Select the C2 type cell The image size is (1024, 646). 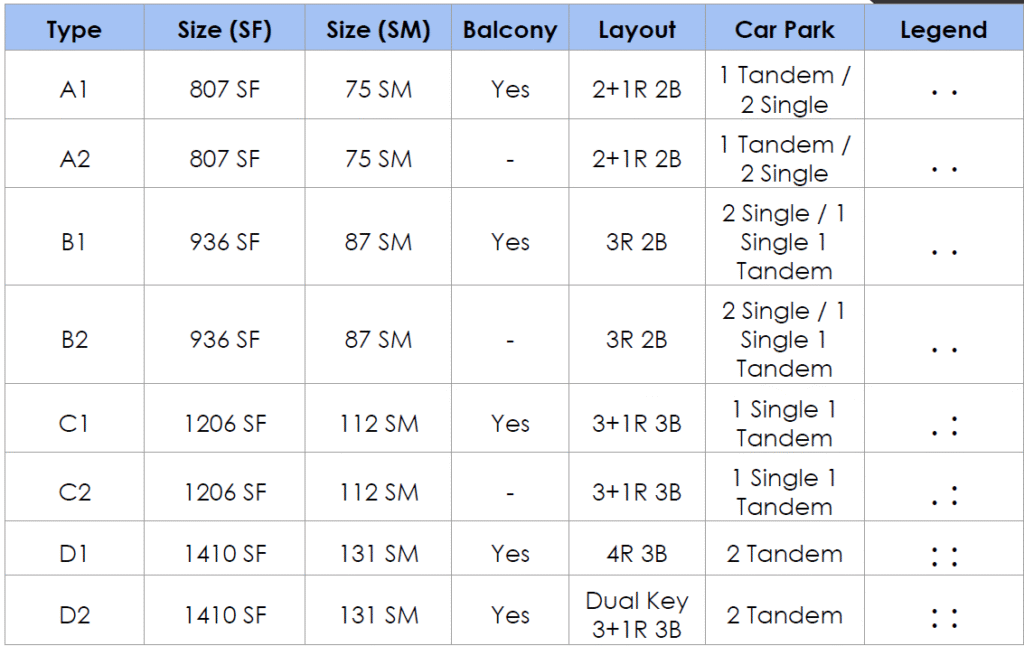(74, 492)
